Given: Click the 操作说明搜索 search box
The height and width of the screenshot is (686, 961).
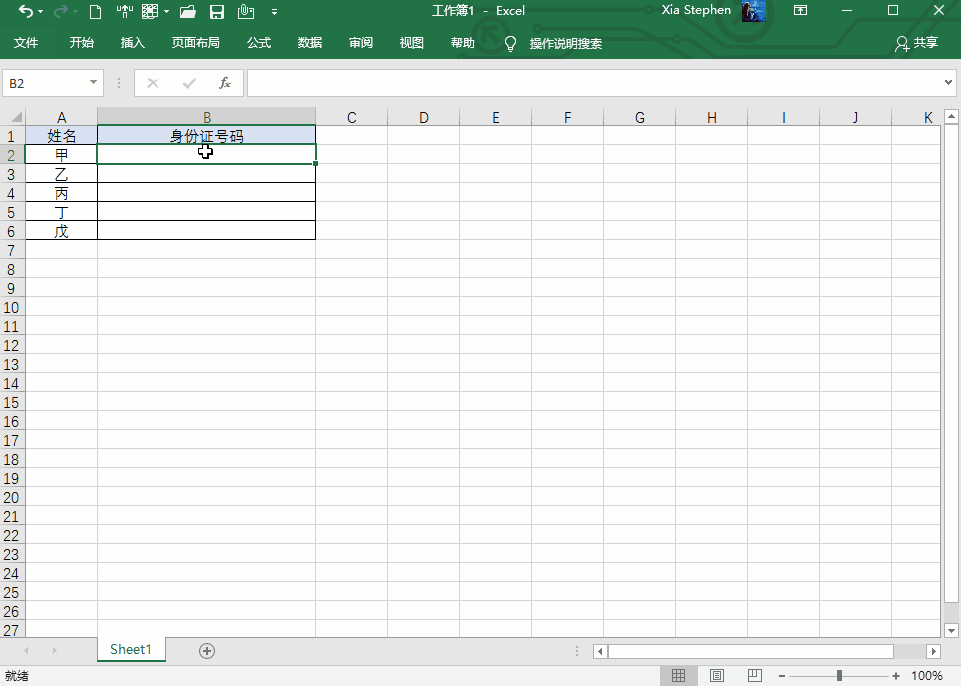Looking at the screenshot, I should coord(566,44).
